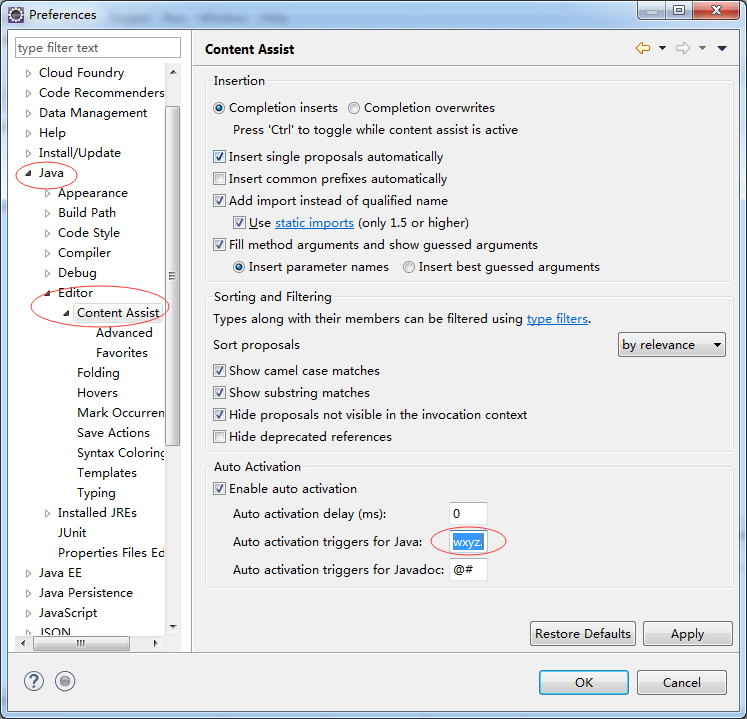Image resolution: width=747 pixels, height=719 pixels.
Task: Select Advanced under Content Assist
Action: 124,333
